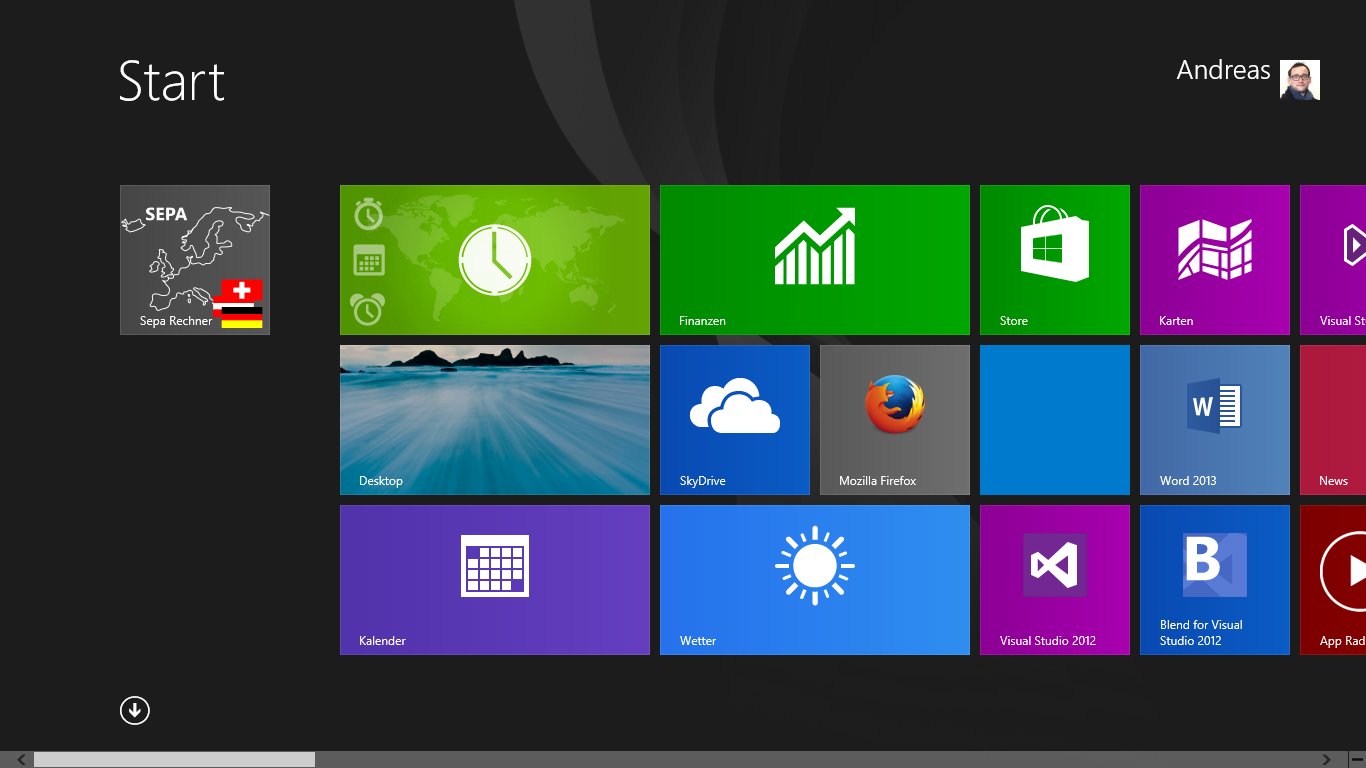1366x768 pixels.
Task: Open the Kalender tile
Action: [x=495, y=580]
